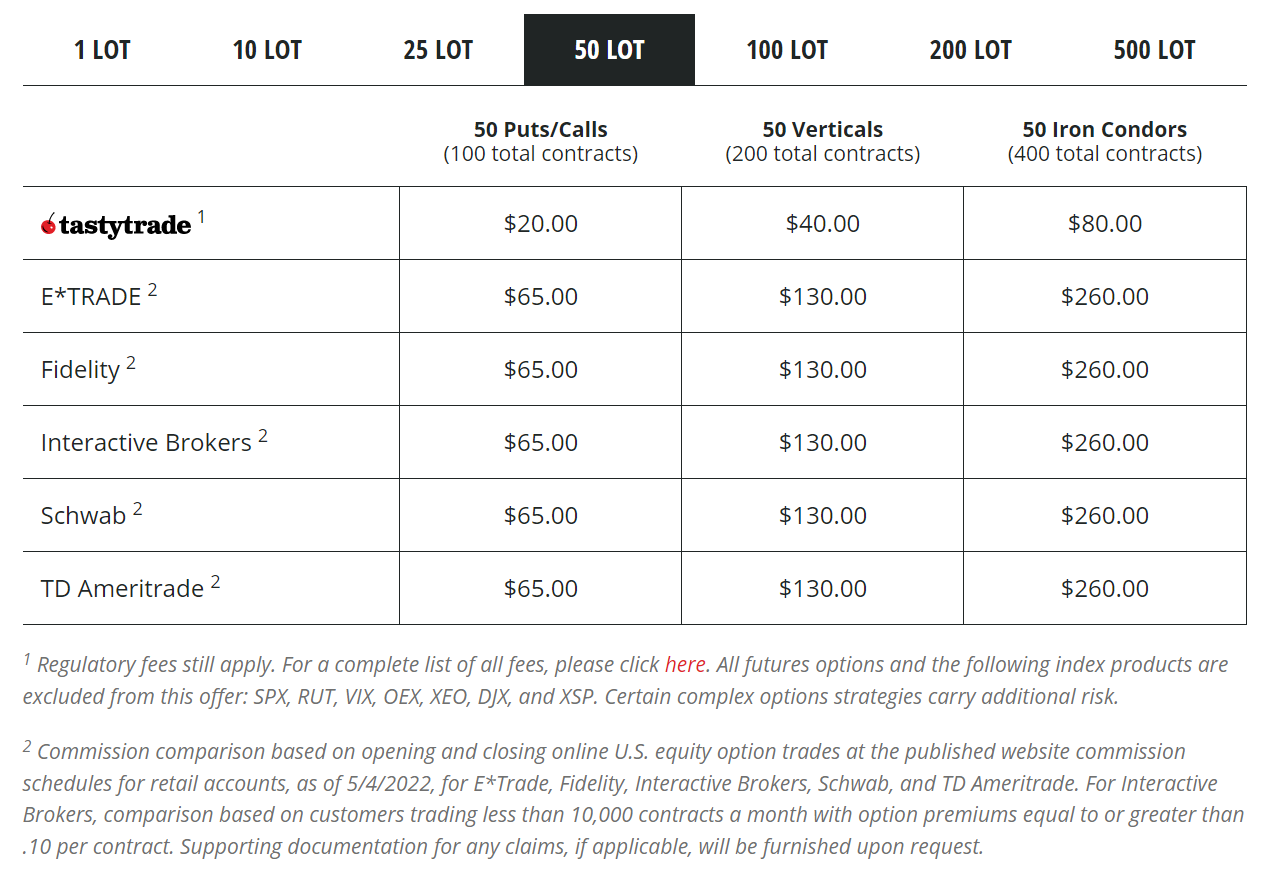Viewport: 1282px width, 873px height.
Task: Click the Schwab row label
Action: (x=83, y=516)
